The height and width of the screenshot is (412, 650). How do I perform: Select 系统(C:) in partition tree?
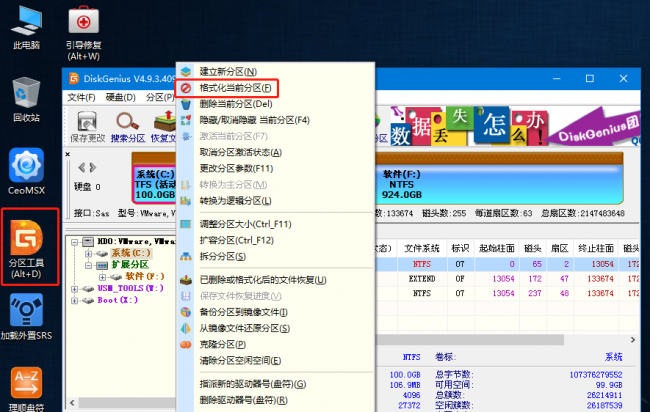(x=131, y=253)
